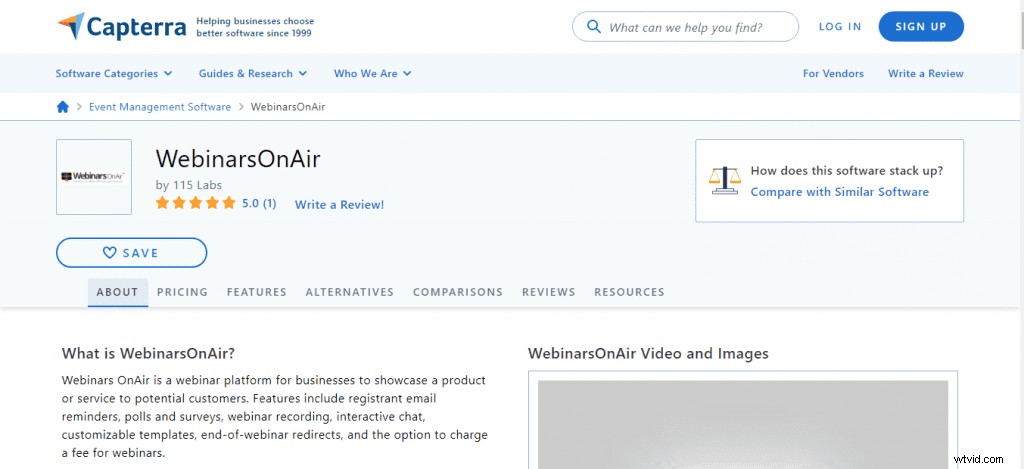
Task: Open the For Vendors link
Action: pyautogui.click(x=833, y=74)
